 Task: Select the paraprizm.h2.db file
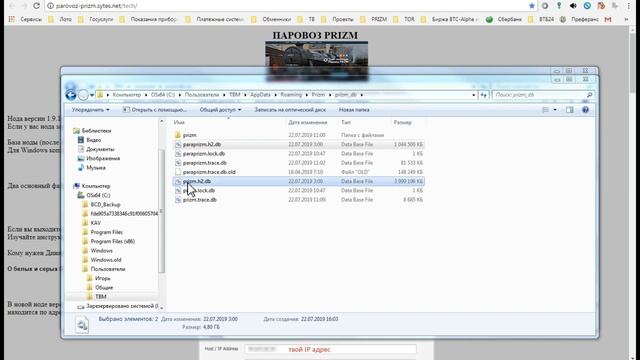299,144
